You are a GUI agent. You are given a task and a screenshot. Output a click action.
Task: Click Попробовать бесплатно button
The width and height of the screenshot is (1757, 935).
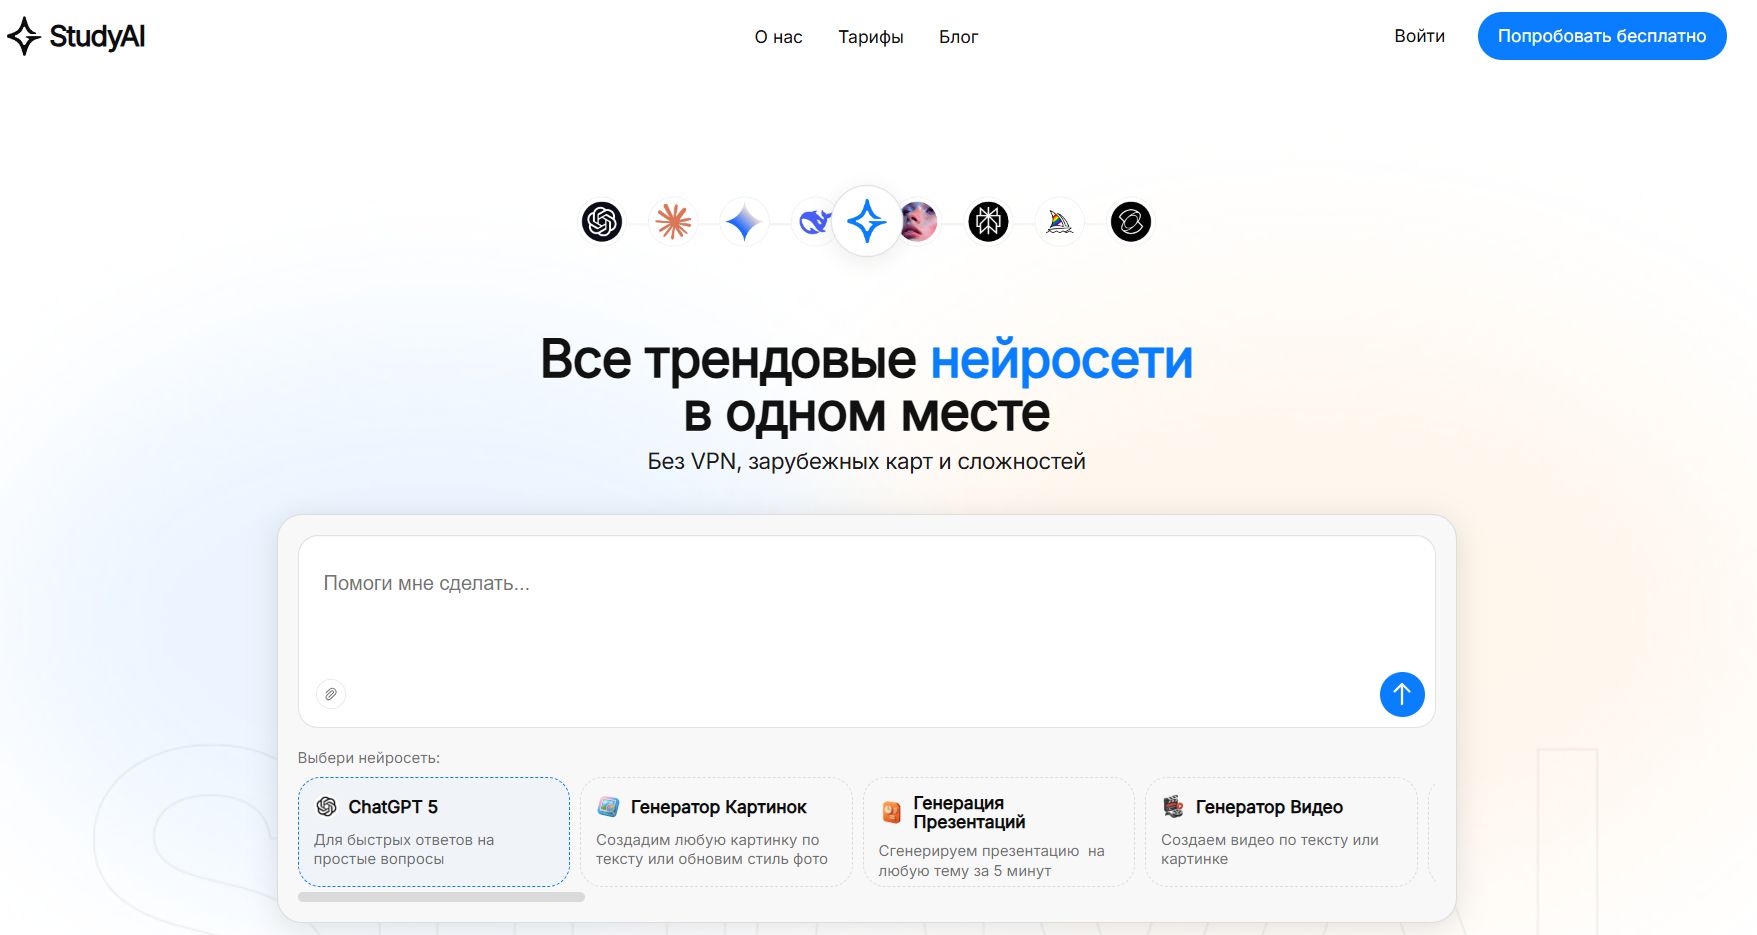click(x=1601, y=35)
